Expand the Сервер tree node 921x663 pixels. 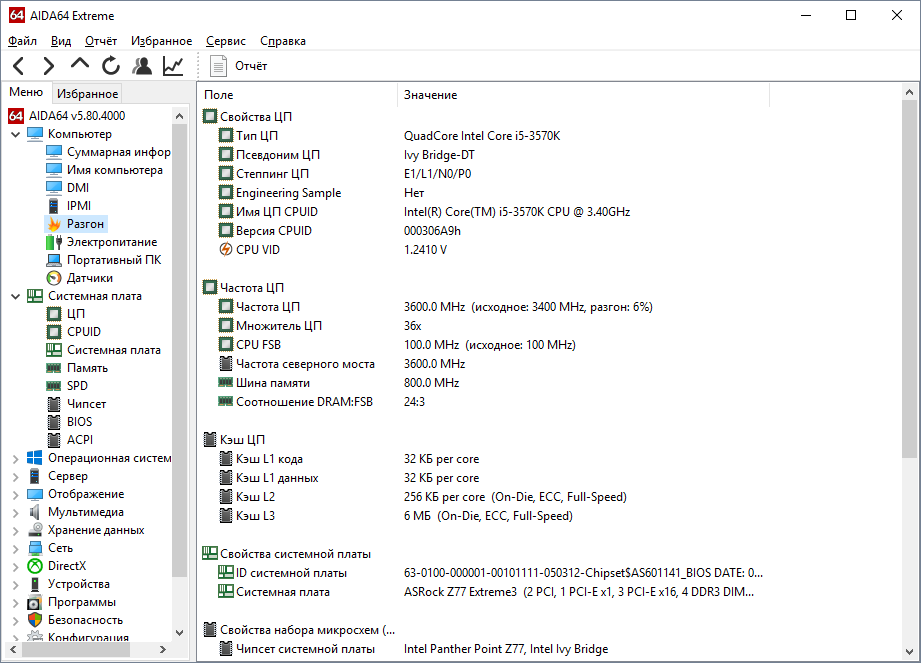(x=16, y=477)
